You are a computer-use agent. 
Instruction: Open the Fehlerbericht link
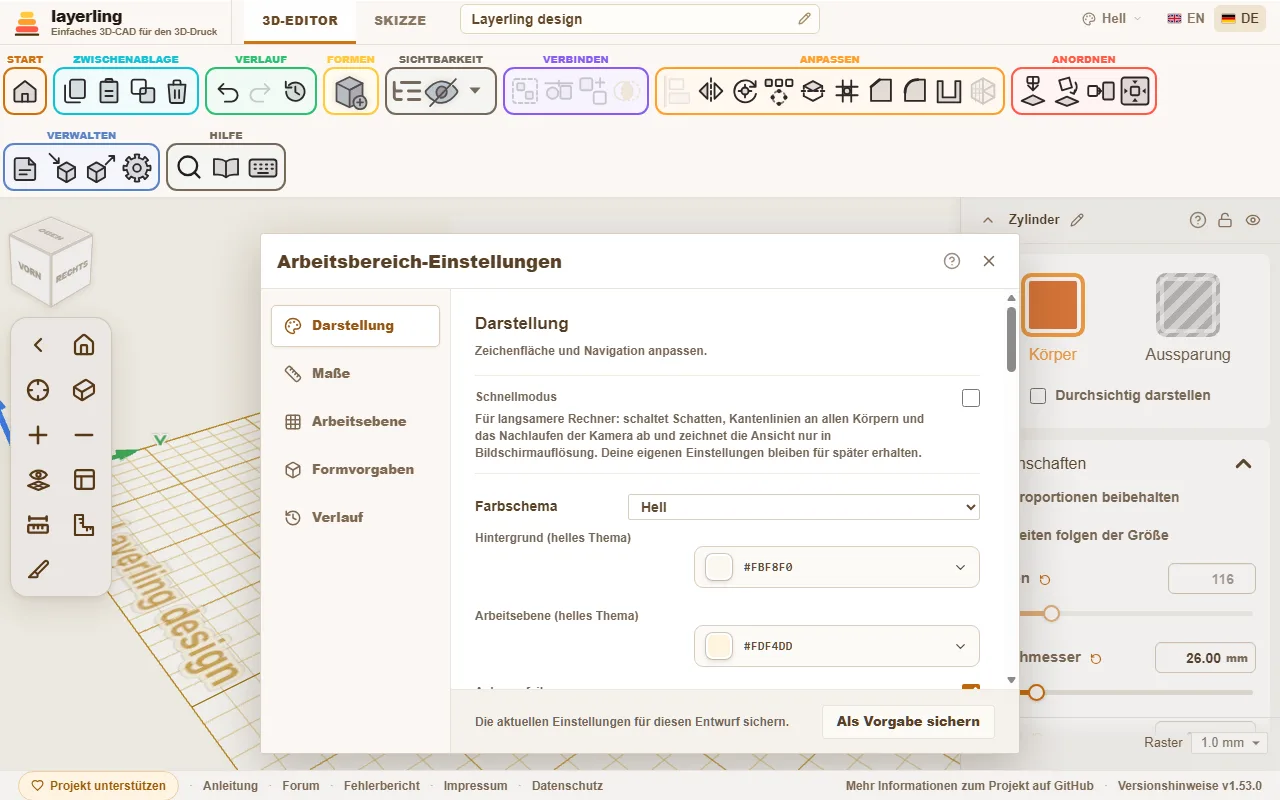(x=382, y=786)
